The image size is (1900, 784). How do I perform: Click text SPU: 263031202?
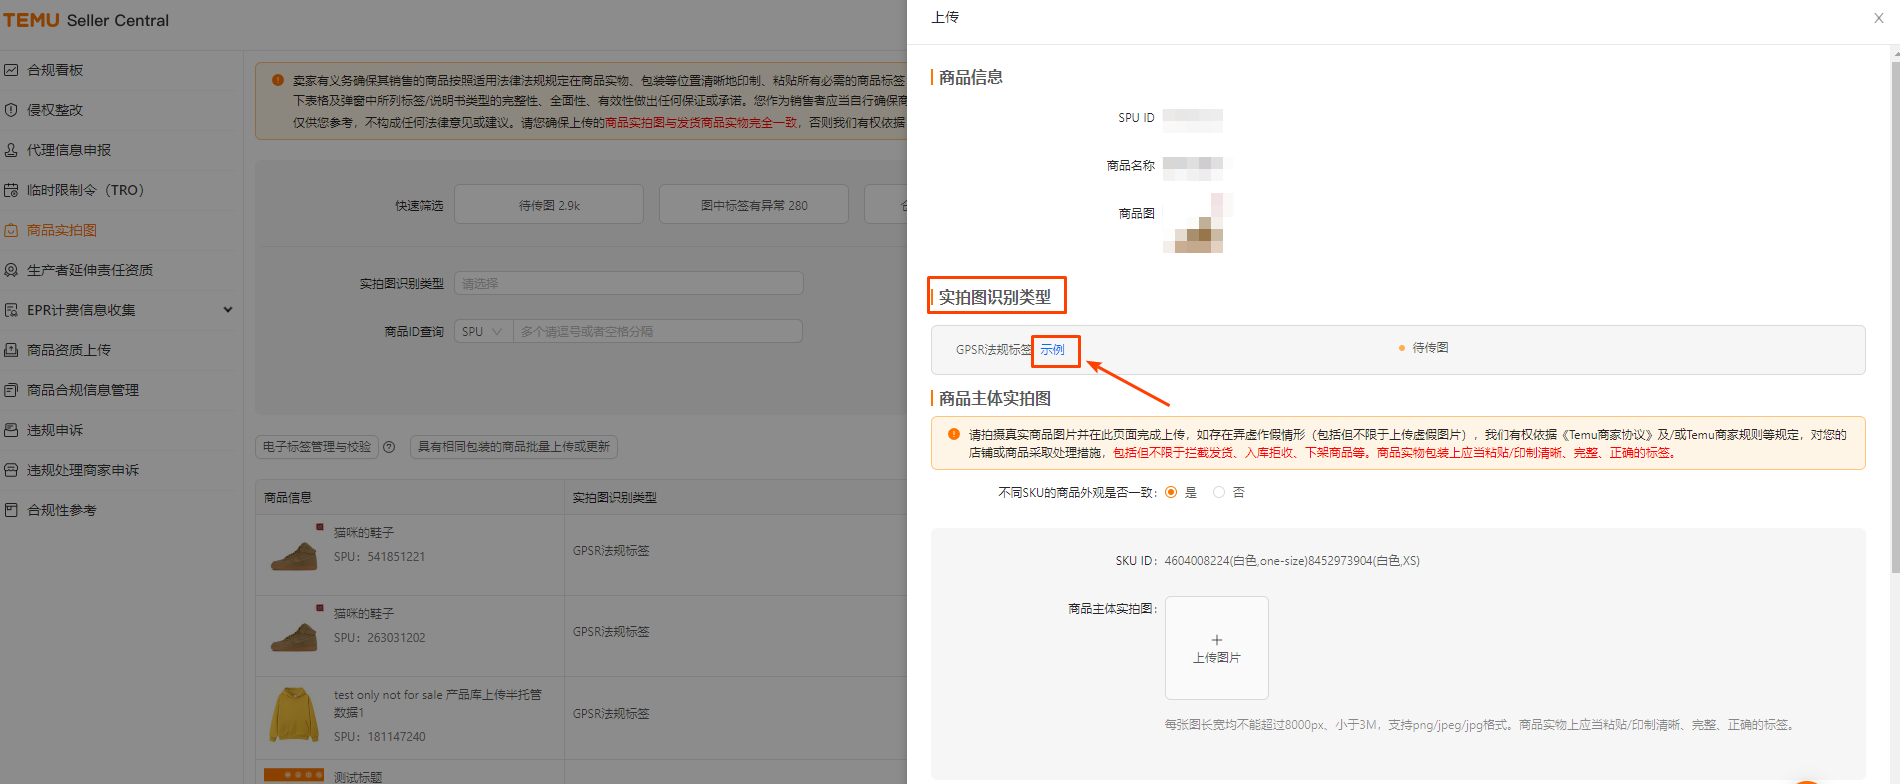tap(379, 638)
